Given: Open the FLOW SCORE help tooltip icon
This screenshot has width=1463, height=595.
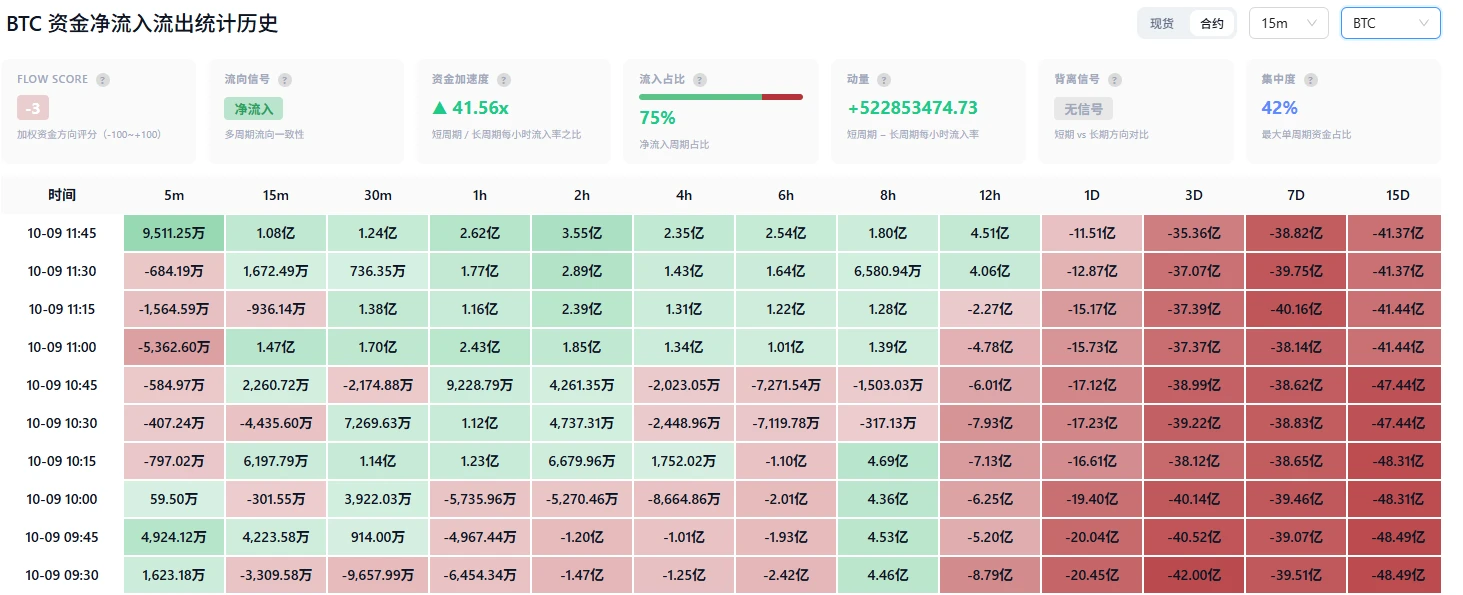Looking at the screenshot, I should click(103, 80).
